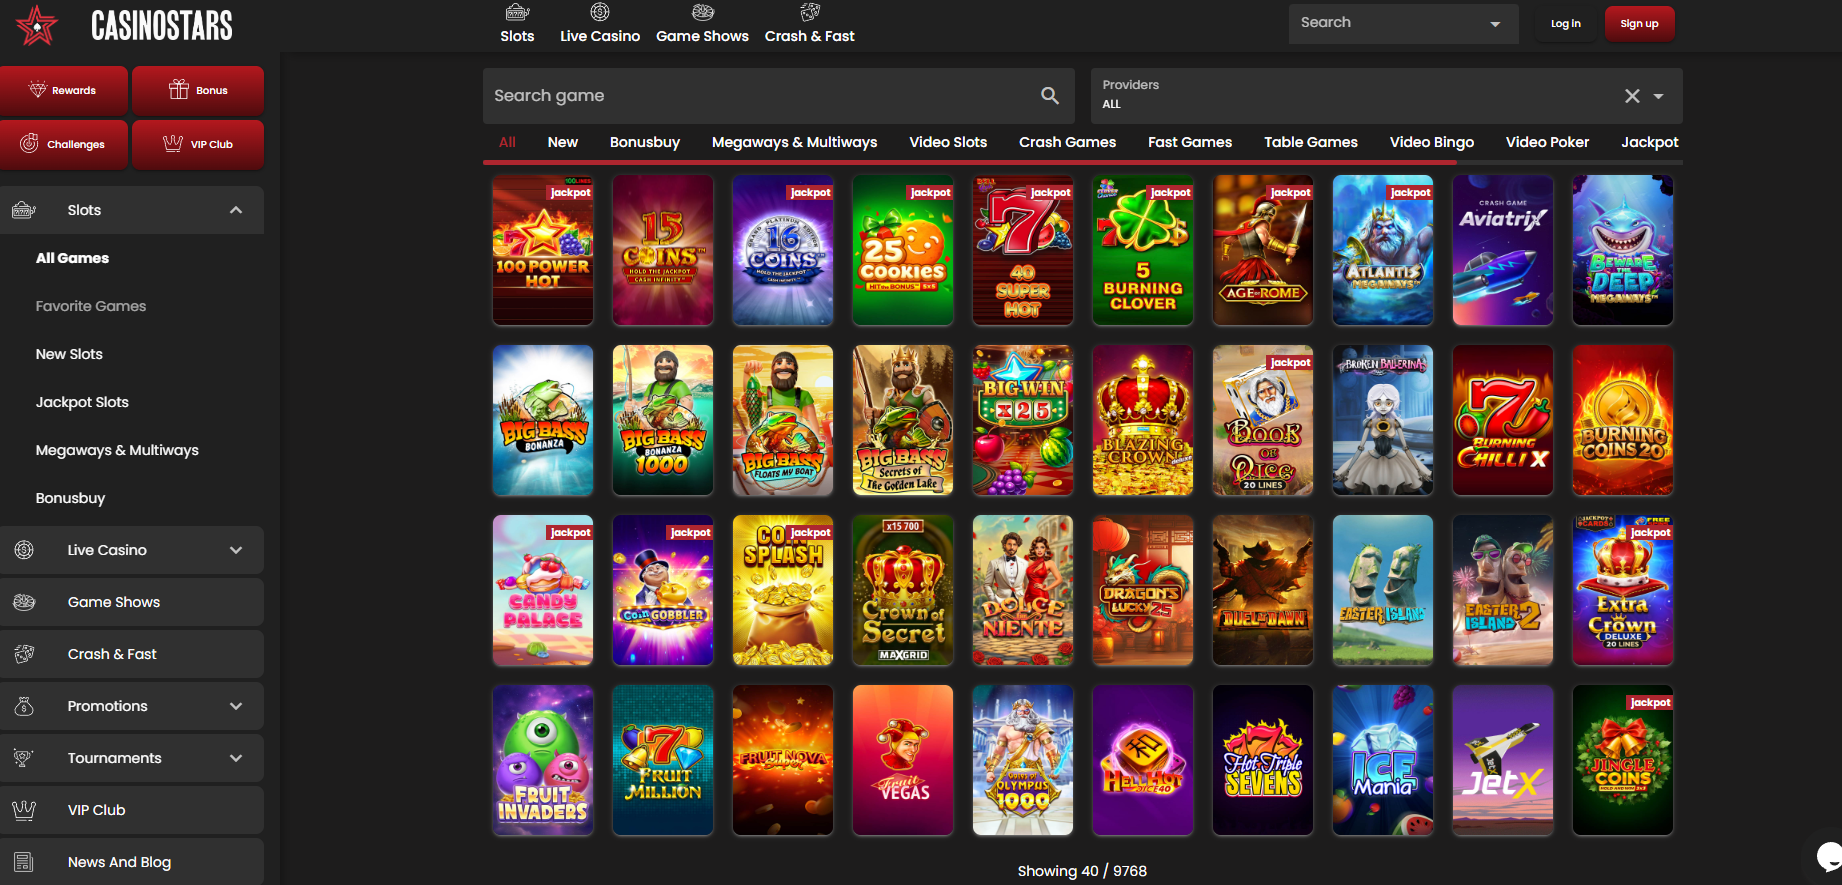Open Crown of Secret thumbnail

(x=903, y=590)
